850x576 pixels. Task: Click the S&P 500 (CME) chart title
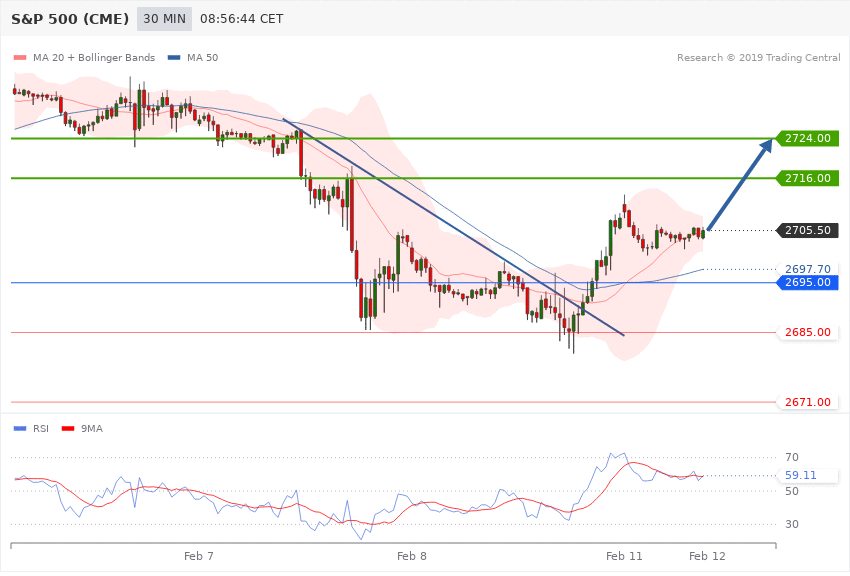click(x=70, y=19)
